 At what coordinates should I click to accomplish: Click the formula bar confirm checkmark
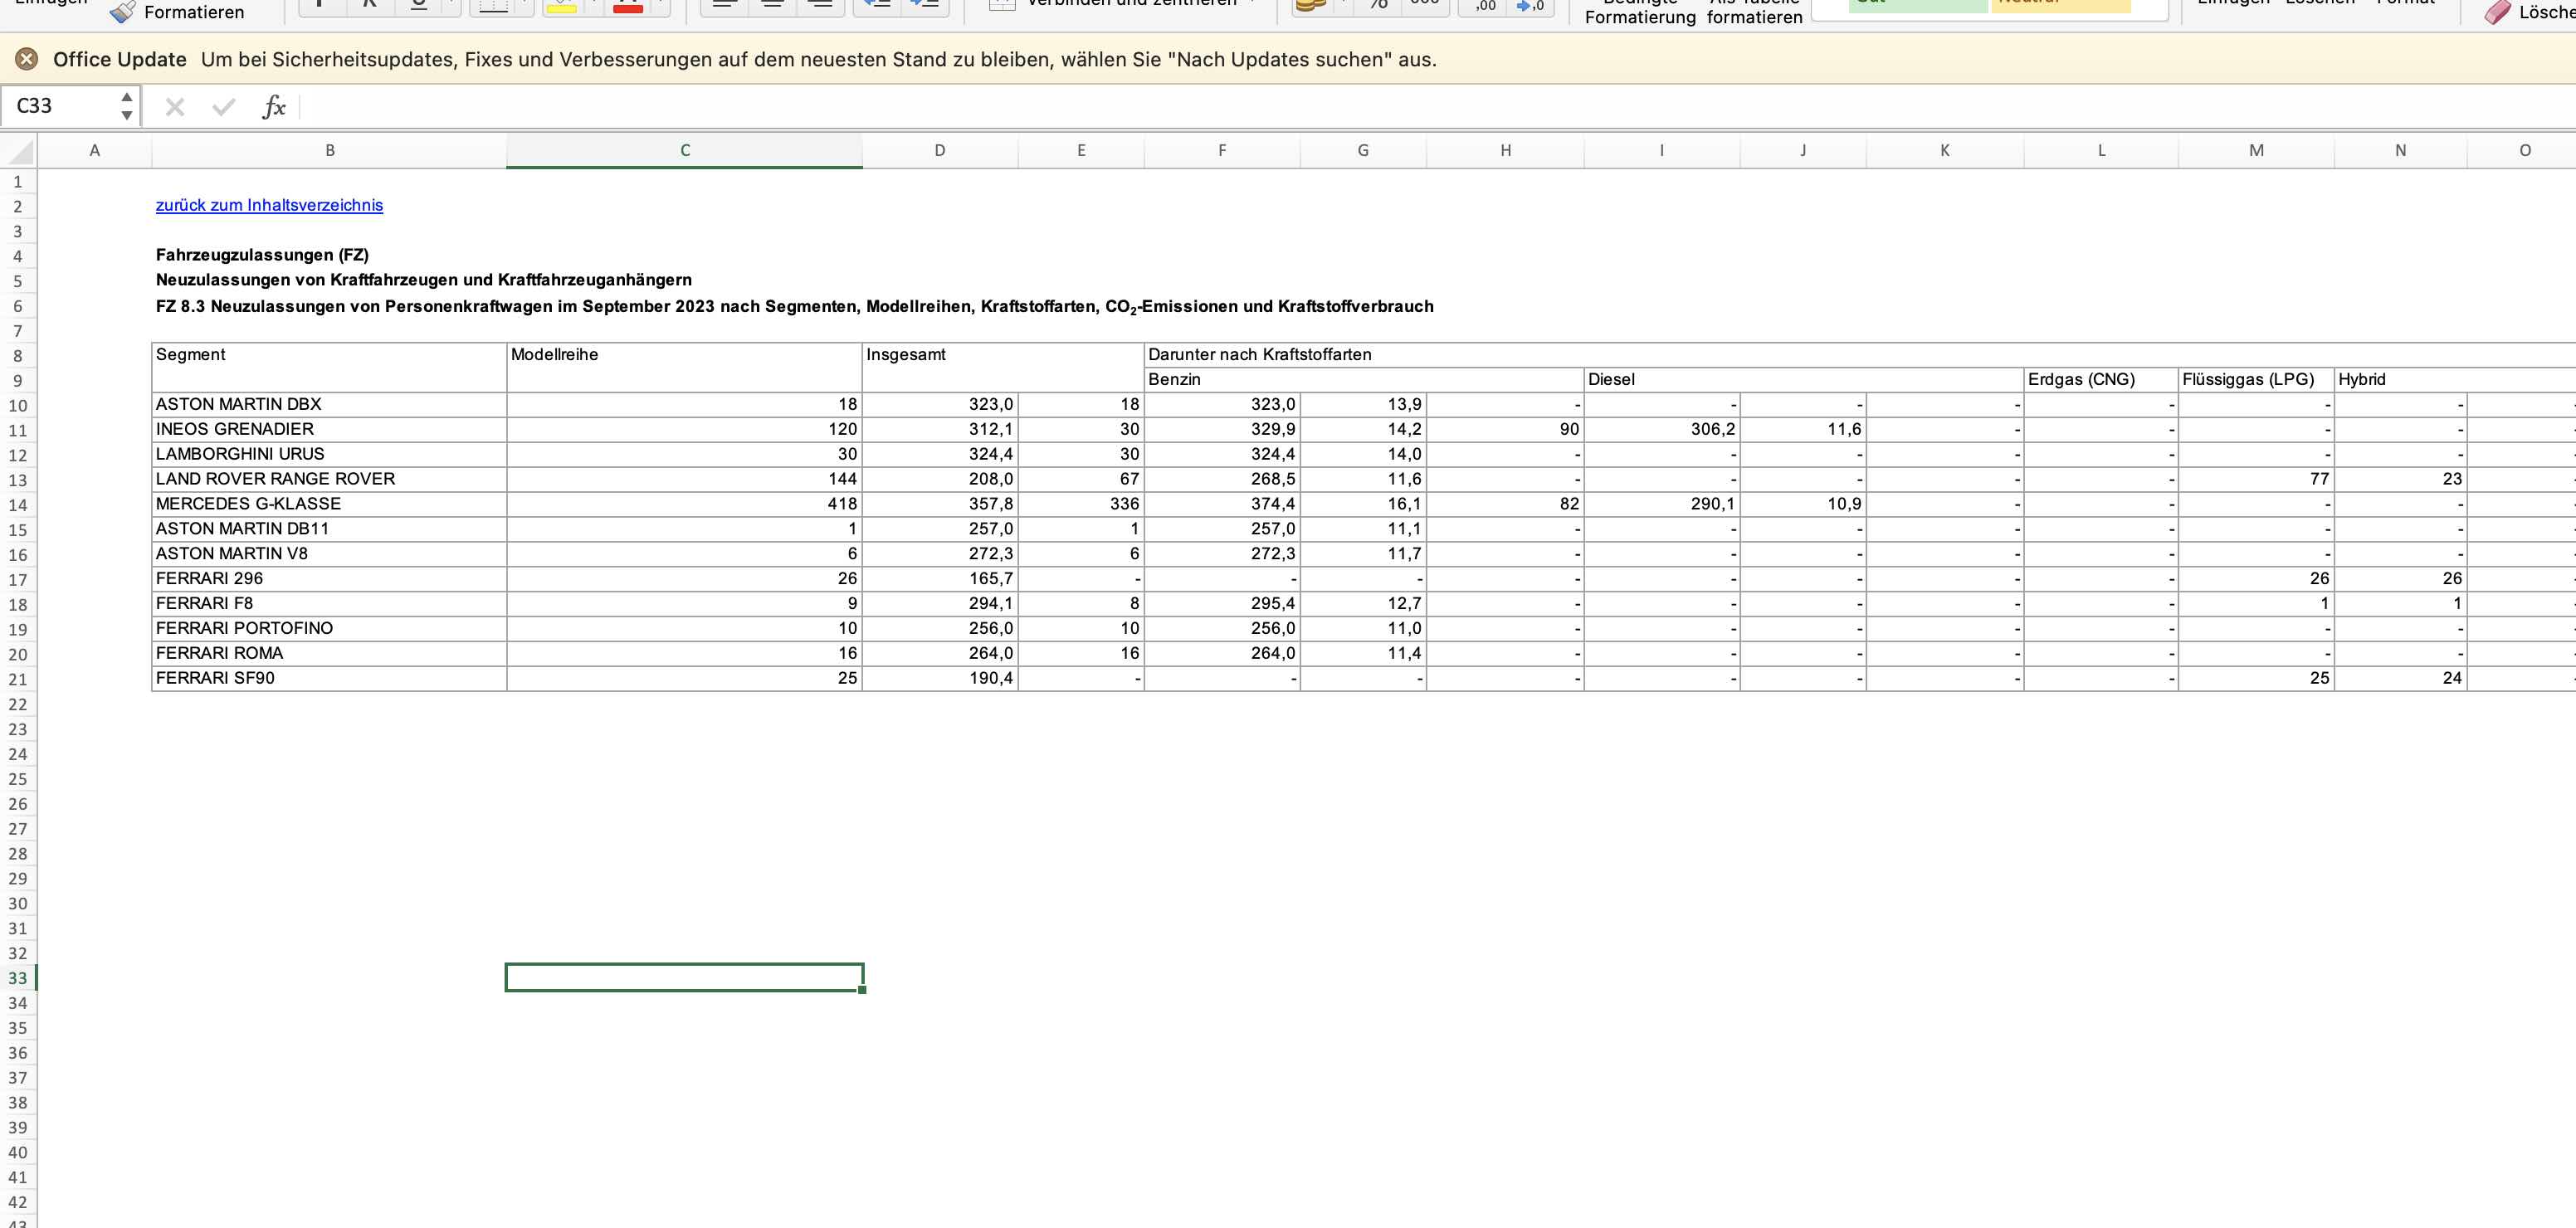coord(224,106)
